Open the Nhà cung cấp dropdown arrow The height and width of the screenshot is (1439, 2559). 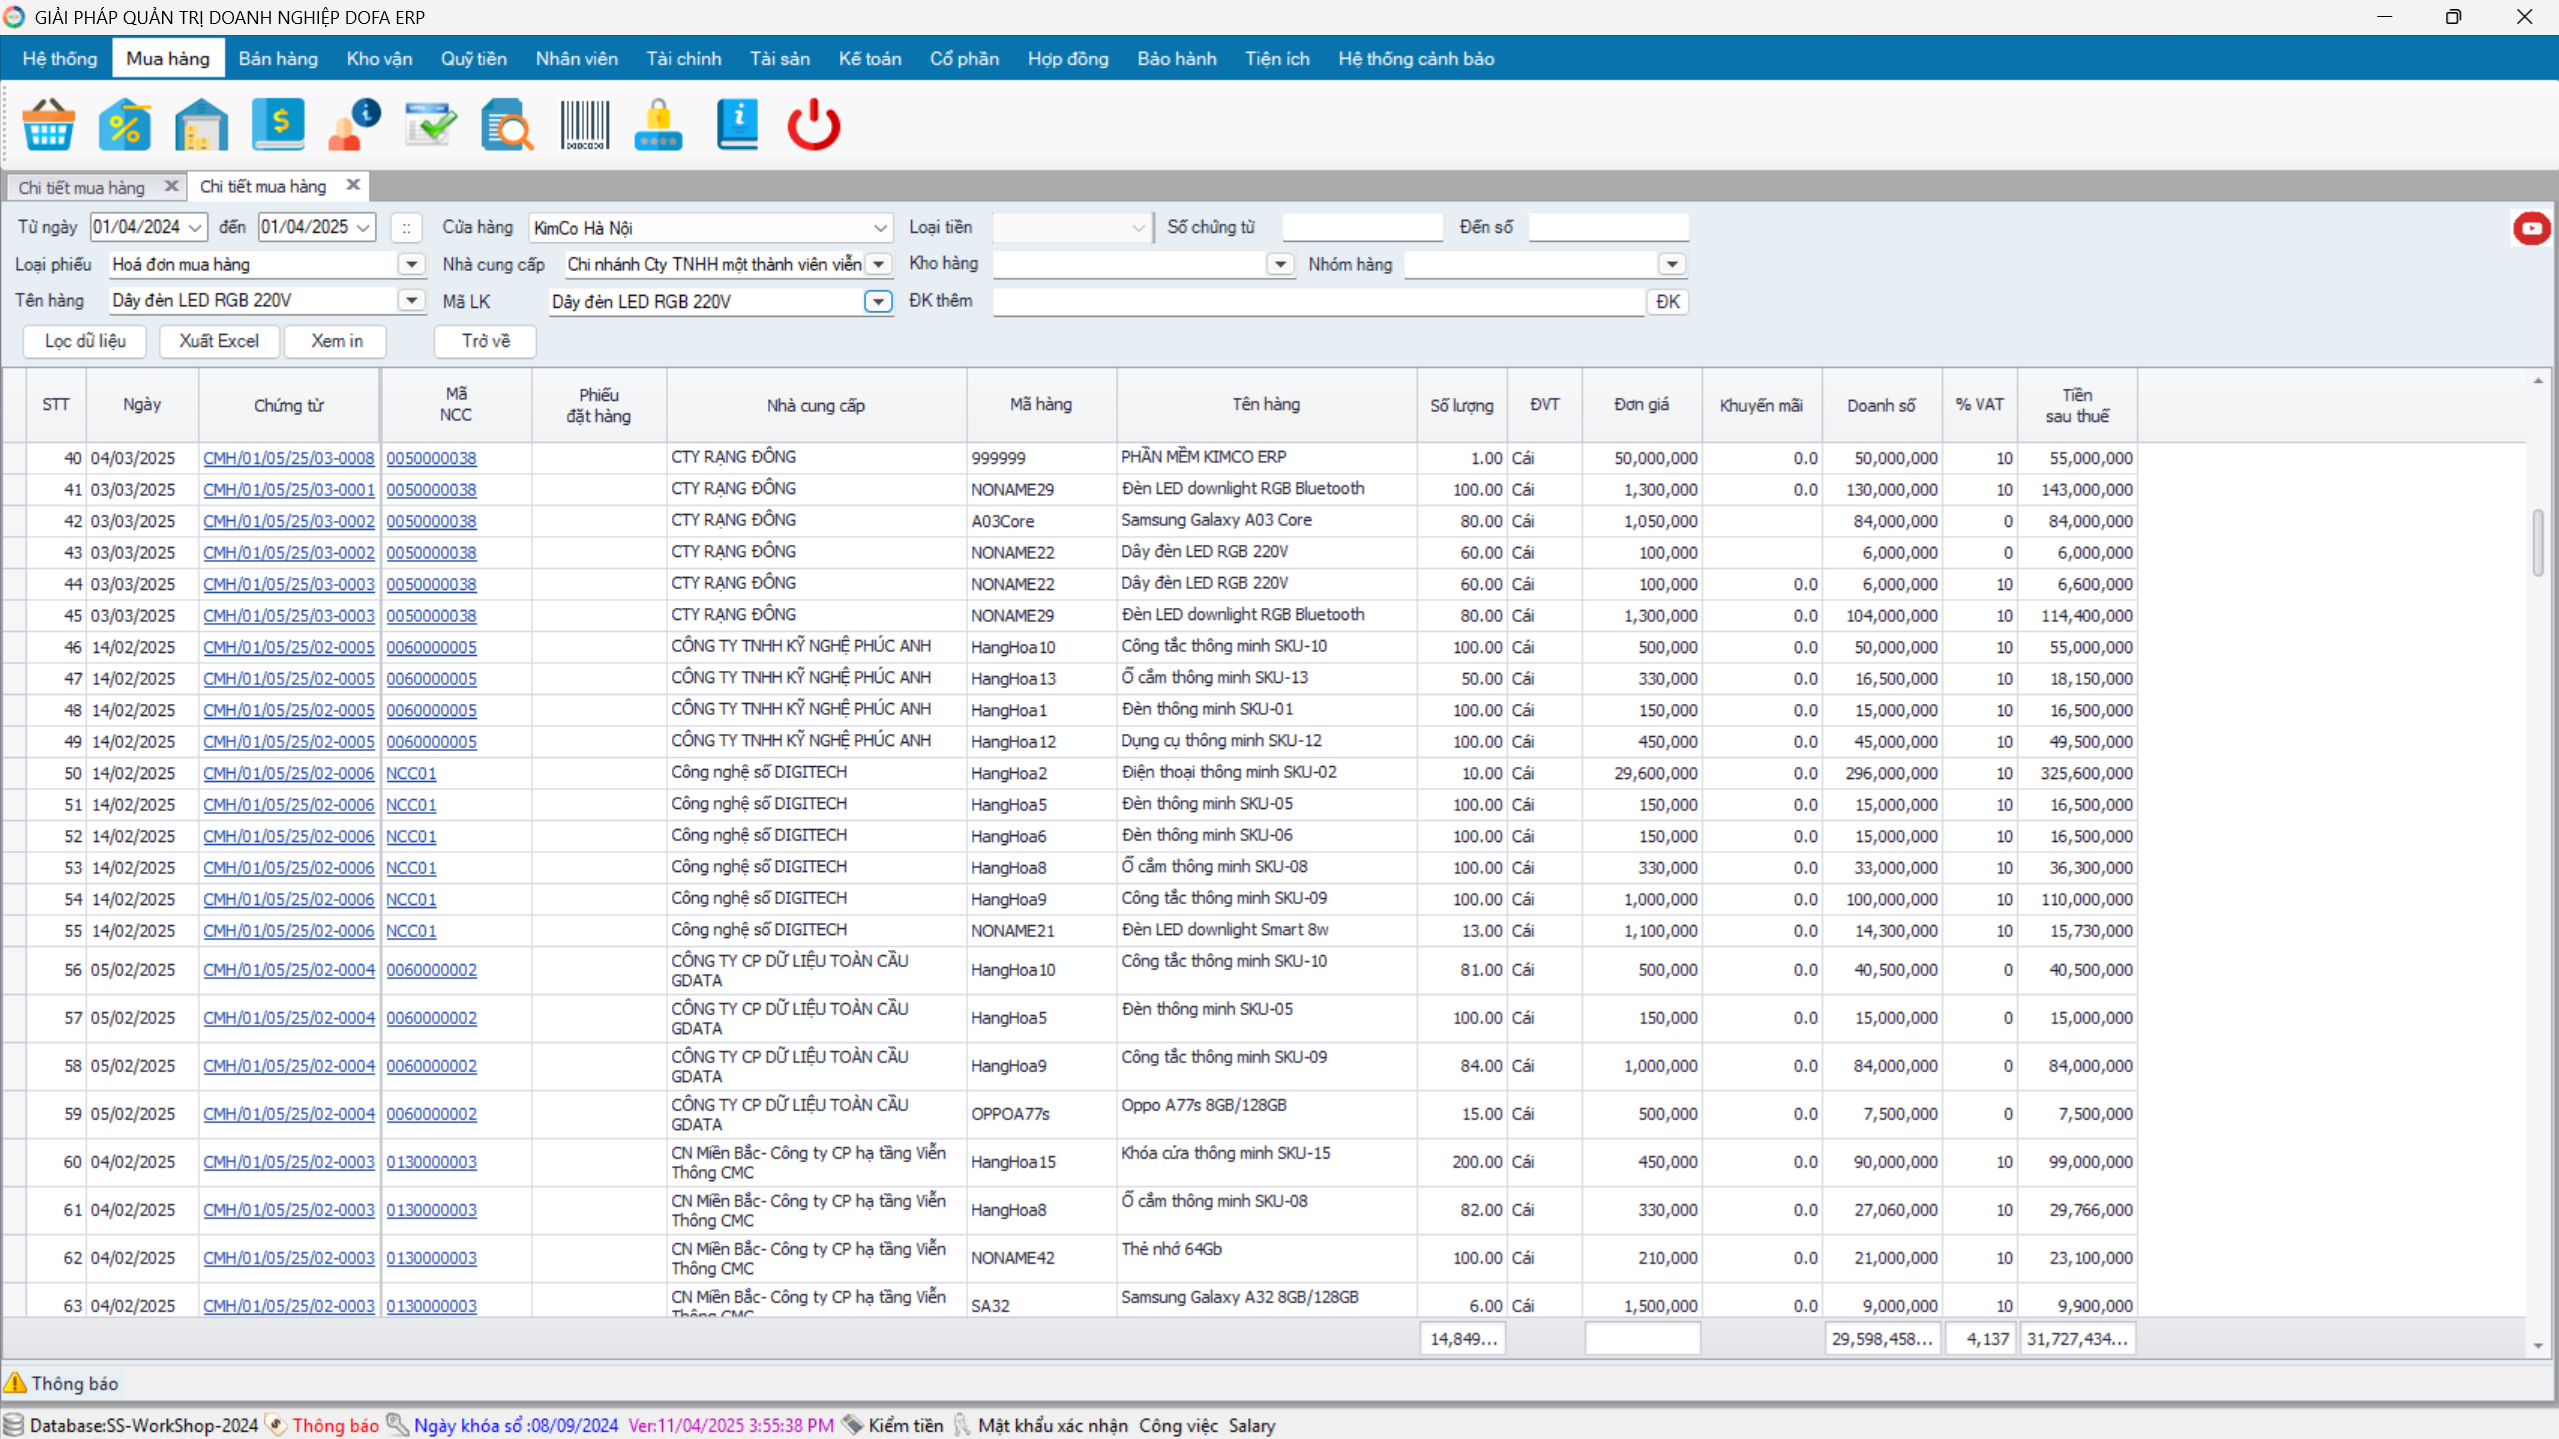[878, 264]
